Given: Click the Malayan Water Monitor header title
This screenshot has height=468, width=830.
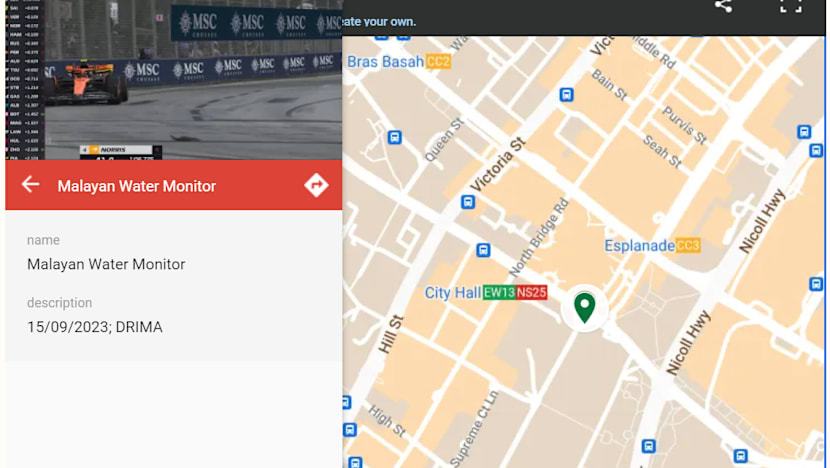Looking at the screenshot, I should tap(136, 186).
